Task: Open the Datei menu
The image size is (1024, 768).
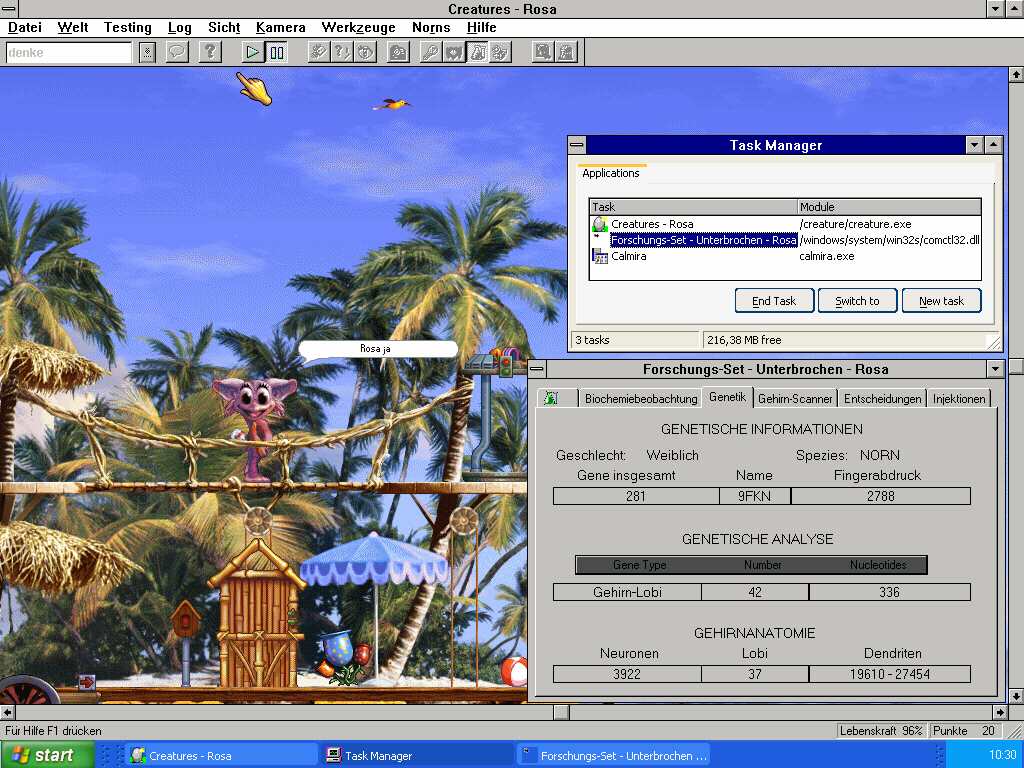Action: tap(25, 27)
